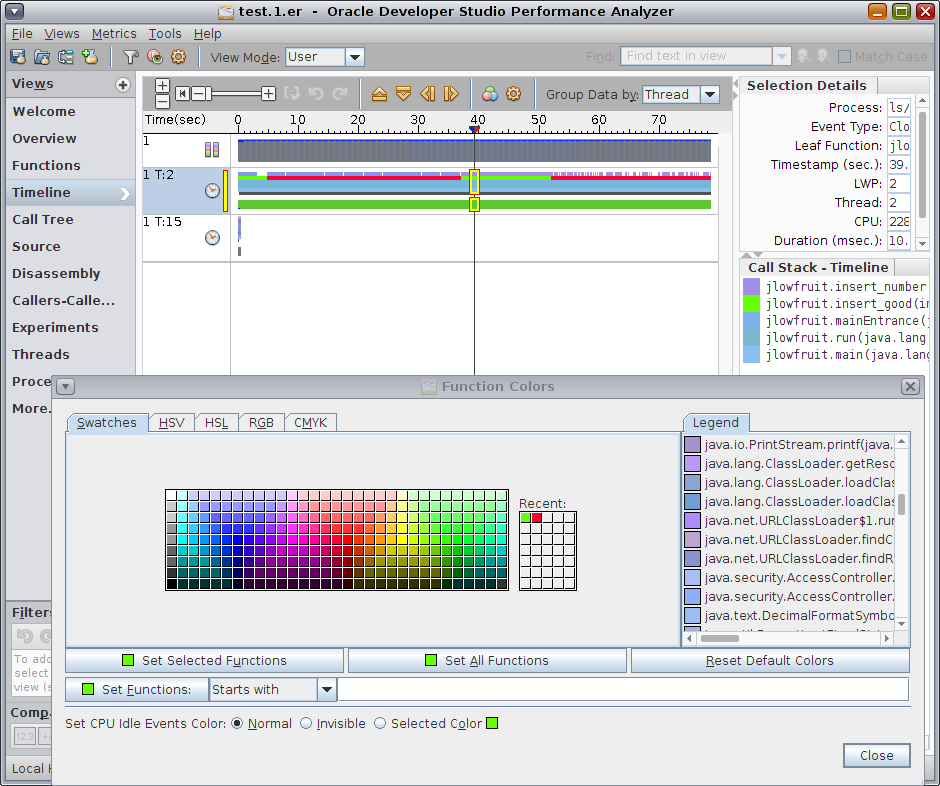Click the timeline vertical zoom-in plus icon
This screenshot has width=940, height=786.
(x=162, y=86)
